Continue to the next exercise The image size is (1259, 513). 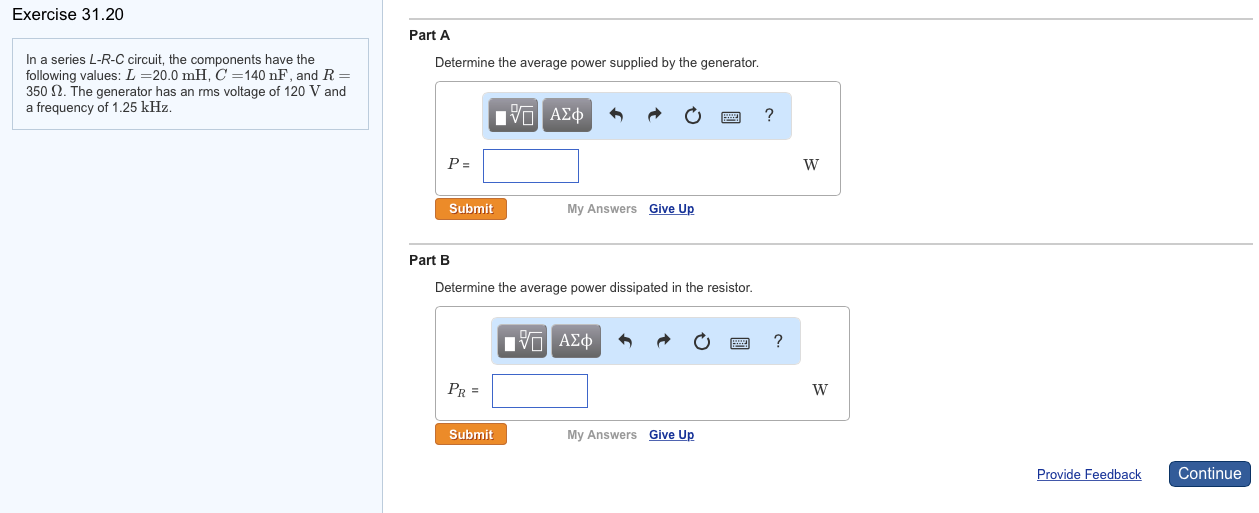pyautogui.click(x=1210, y=474)
